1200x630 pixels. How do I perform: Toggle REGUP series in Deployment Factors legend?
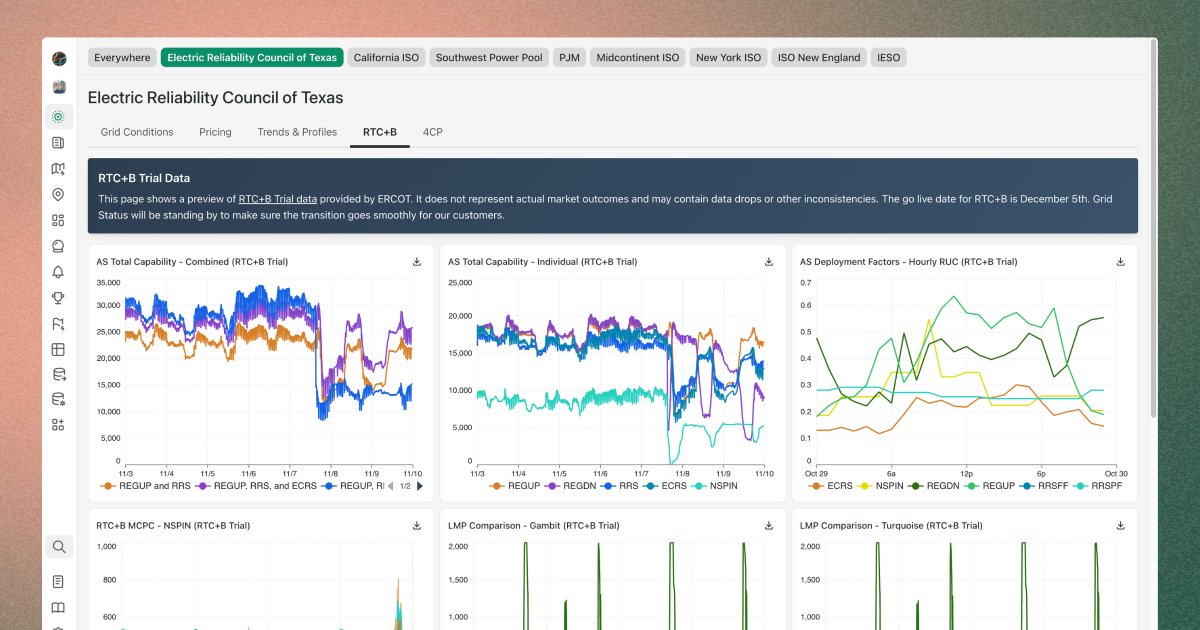[x=989, y=486]
